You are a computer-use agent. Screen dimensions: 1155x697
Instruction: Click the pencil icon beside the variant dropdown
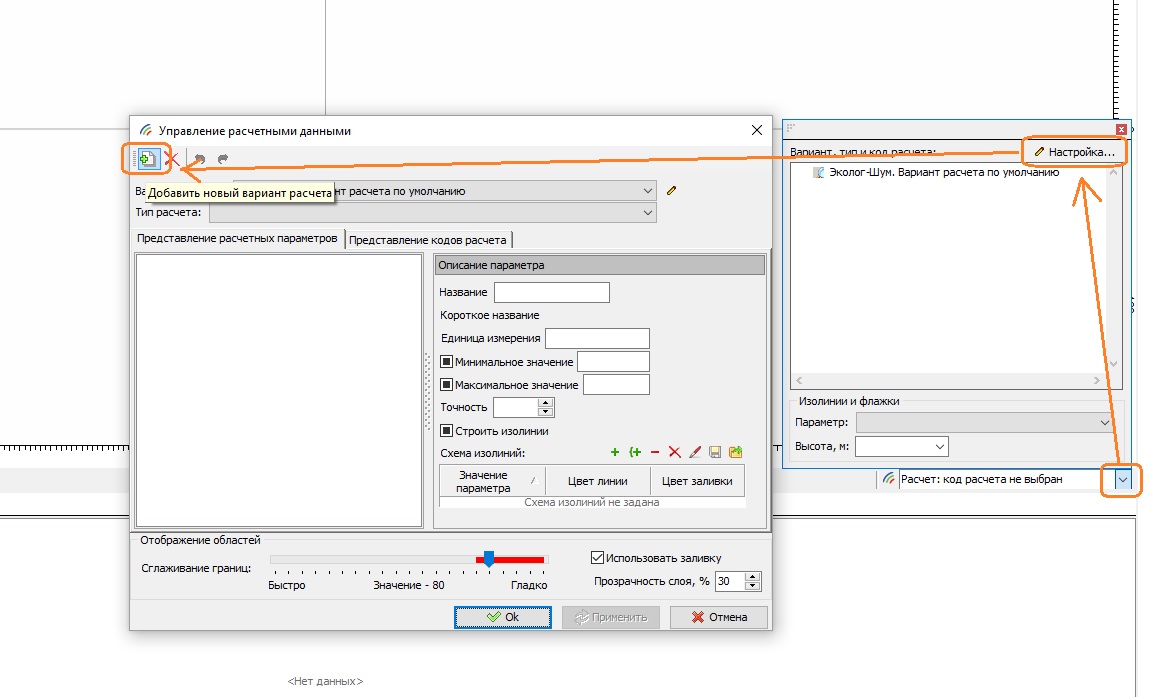pos(672,190)
